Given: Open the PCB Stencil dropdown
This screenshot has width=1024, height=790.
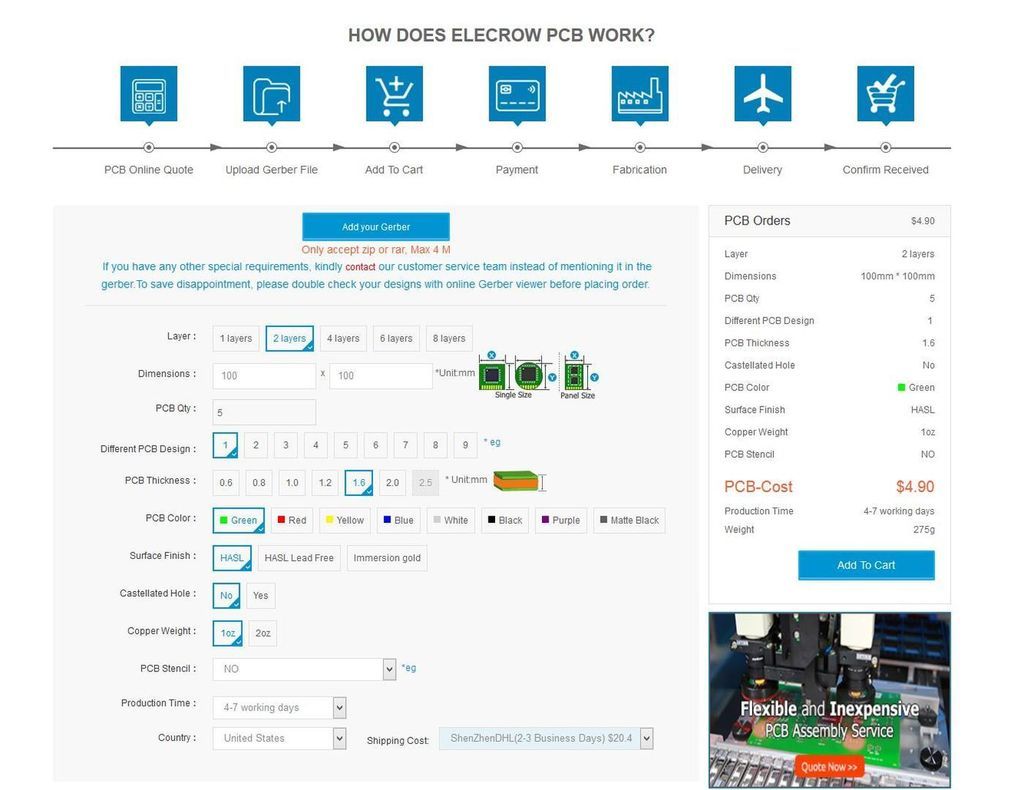Looking at the screenshot, I should pyautogui.click(x=304, y=669).
